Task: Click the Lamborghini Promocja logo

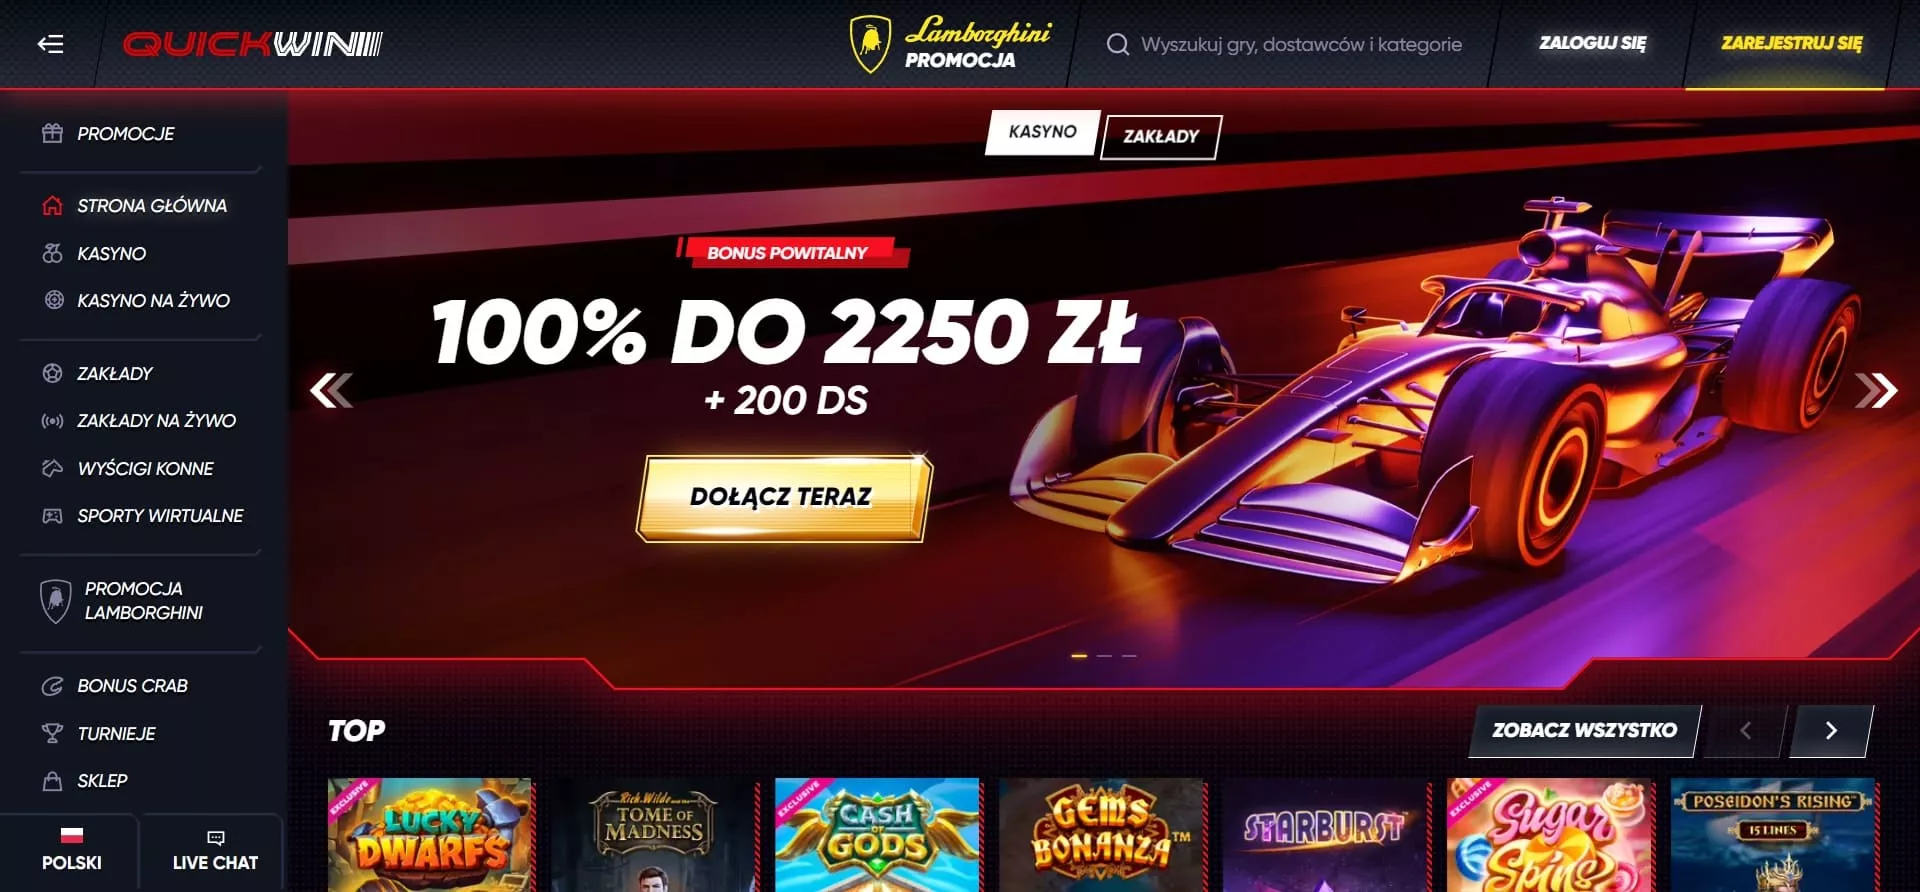Action: [x=949, y=44]
